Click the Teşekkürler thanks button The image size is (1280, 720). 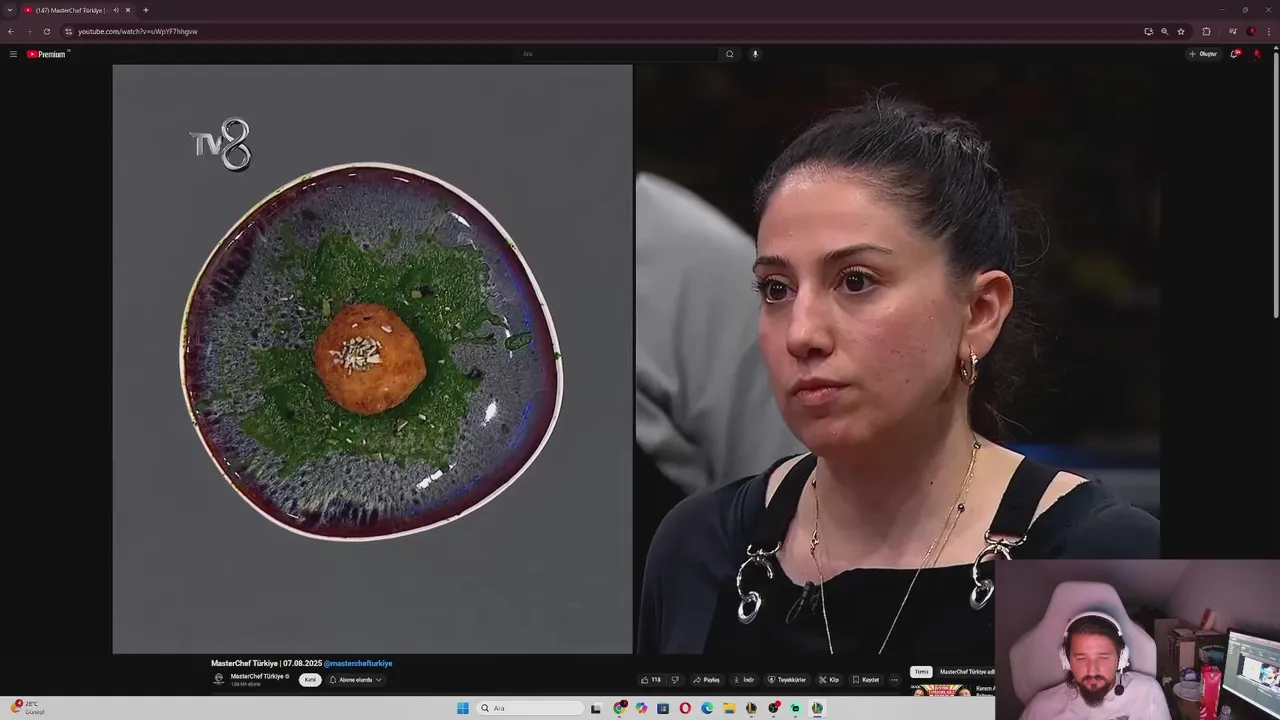tap(787, 680)
